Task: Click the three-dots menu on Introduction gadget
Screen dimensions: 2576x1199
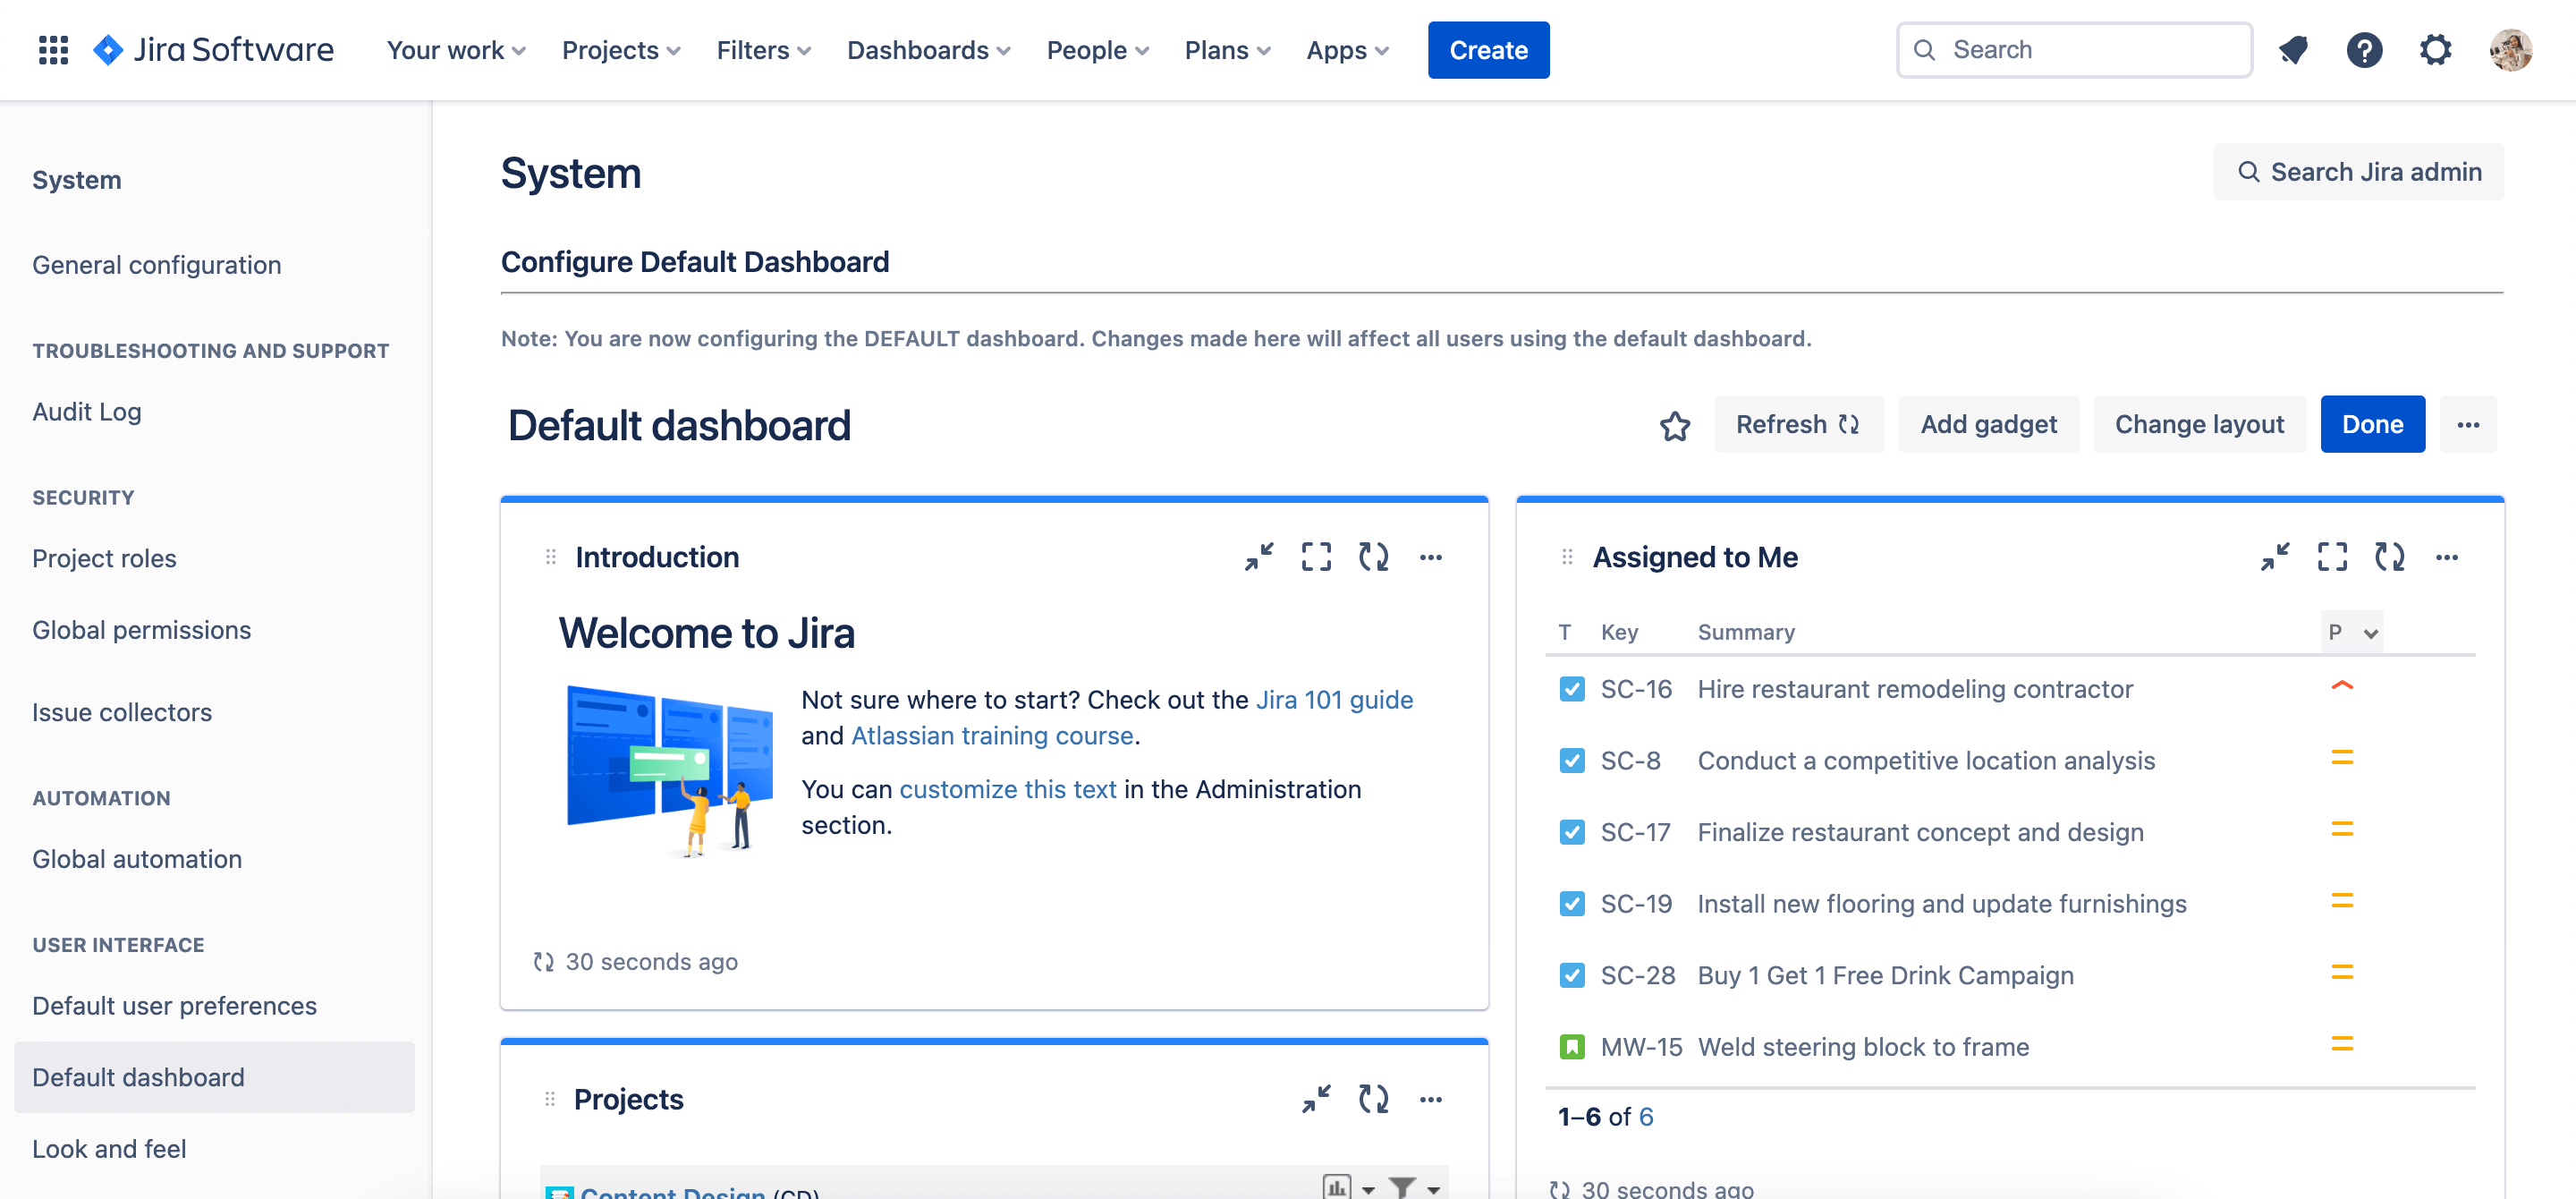Action: point(1429,557)
